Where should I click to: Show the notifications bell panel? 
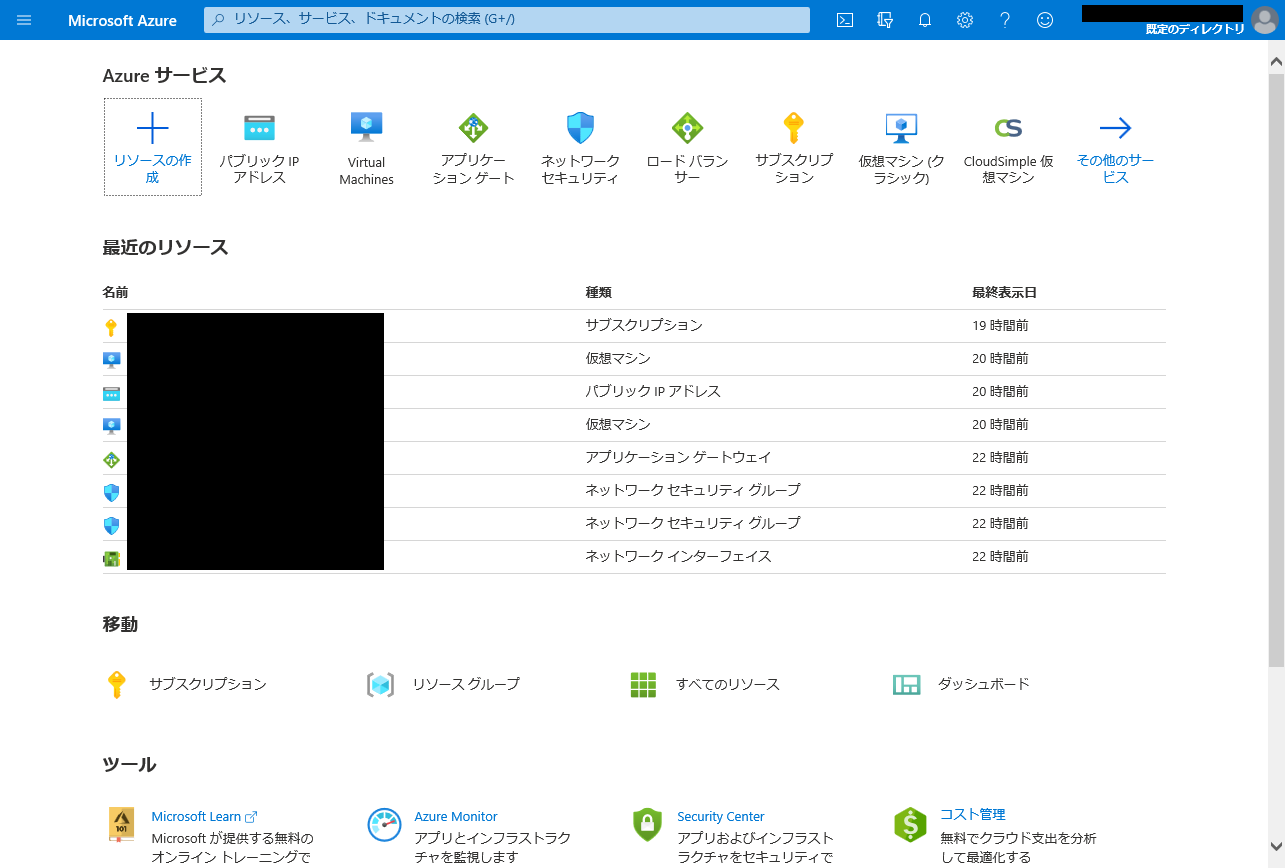(925, 20)
